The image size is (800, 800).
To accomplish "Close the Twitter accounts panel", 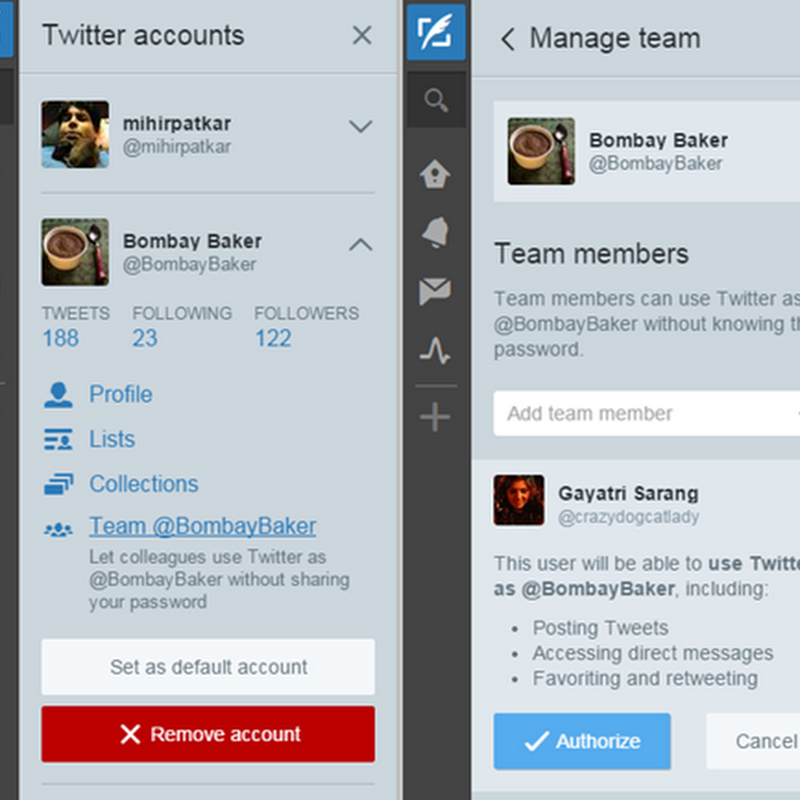I will [x=362, y=35].
